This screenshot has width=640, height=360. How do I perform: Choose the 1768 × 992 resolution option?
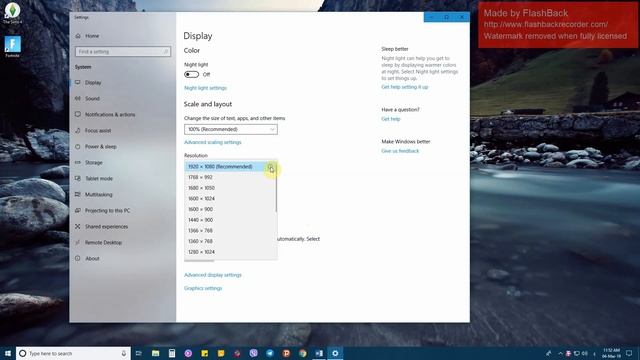pyautogui.click(x=230, y=177)
